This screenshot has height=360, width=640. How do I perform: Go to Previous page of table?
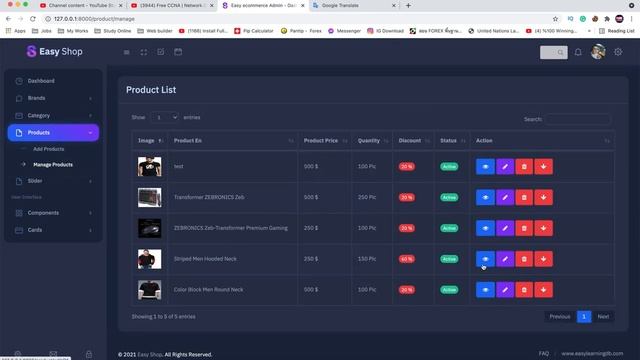560,317
